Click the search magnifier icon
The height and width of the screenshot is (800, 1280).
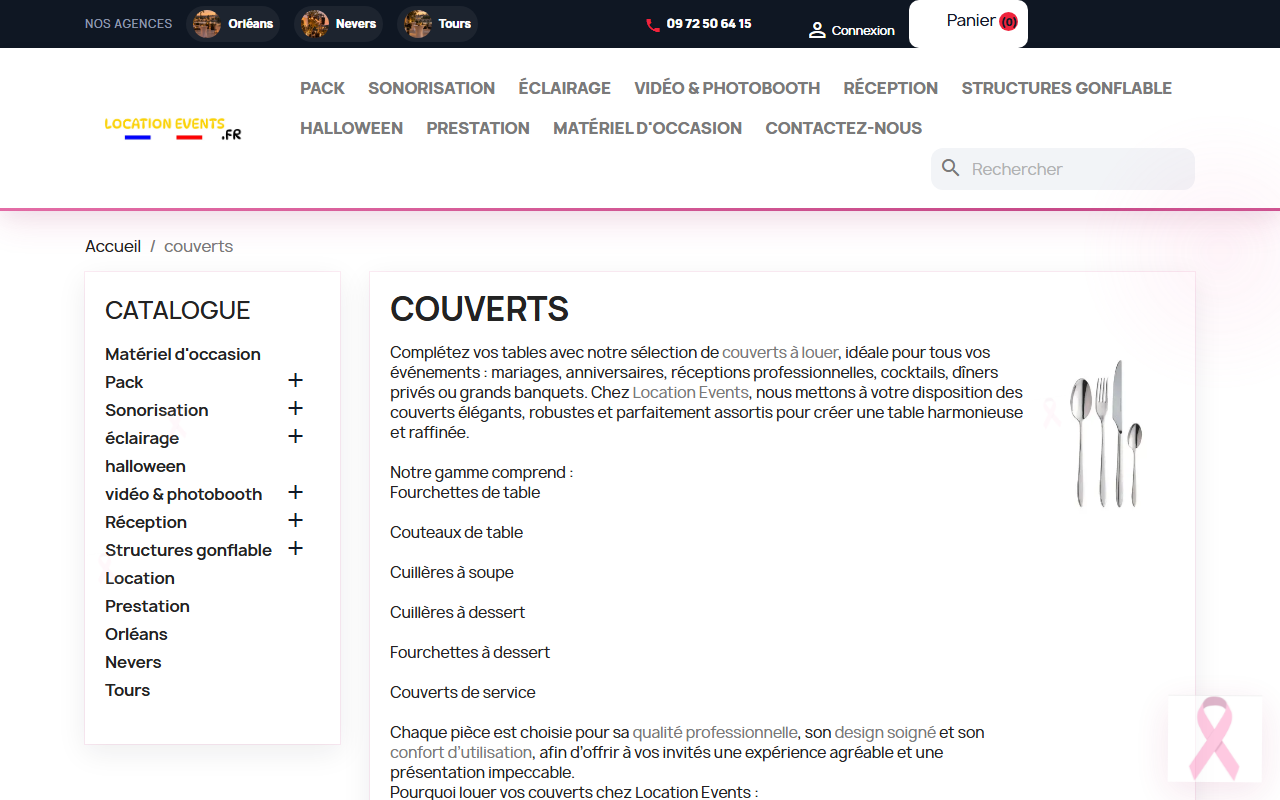tap(951, 168)
